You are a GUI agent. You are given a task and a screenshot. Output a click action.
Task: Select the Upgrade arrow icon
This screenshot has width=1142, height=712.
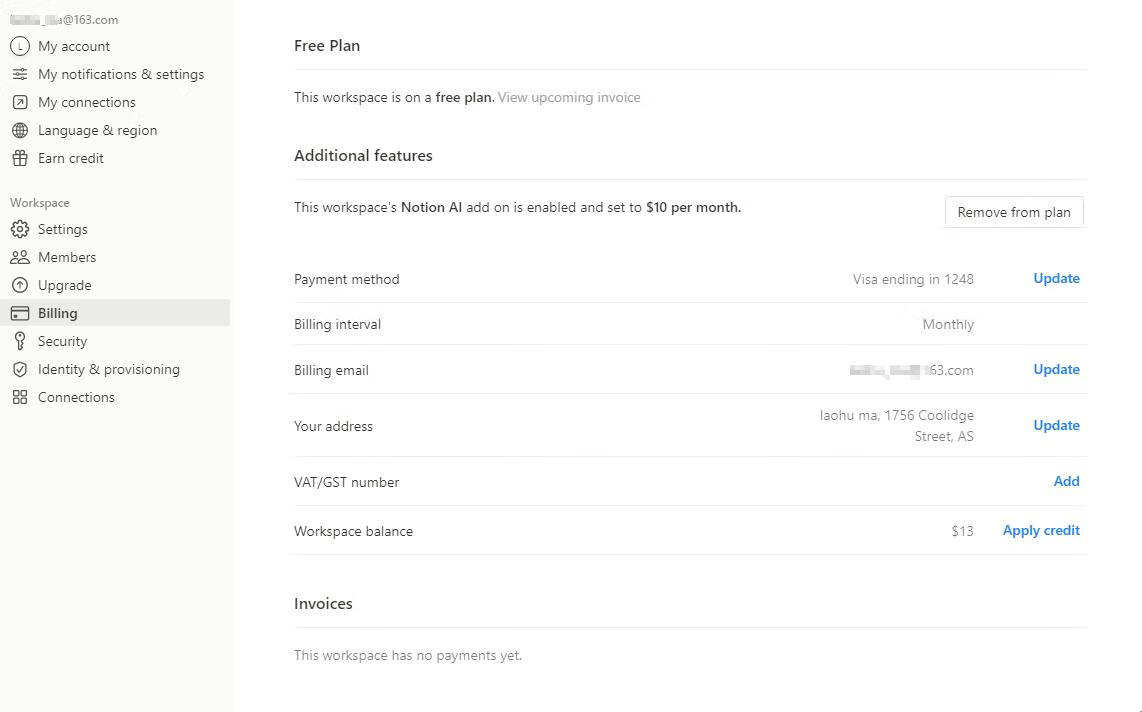(x=20, y=285)
